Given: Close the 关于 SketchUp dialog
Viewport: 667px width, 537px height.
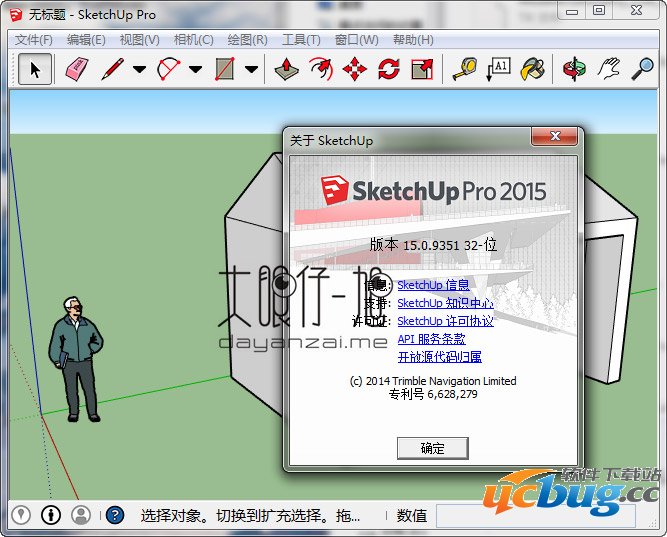Looking at the screenshot, I should click(x=554, y=136).
